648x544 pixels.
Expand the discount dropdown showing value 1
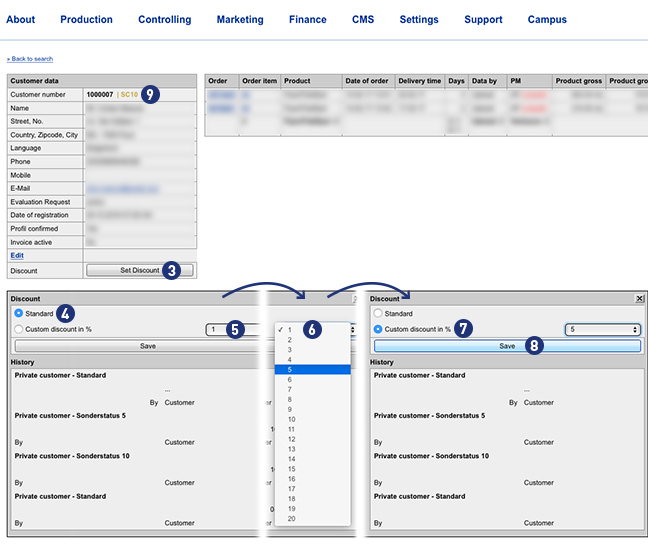(x=228, y=329)
